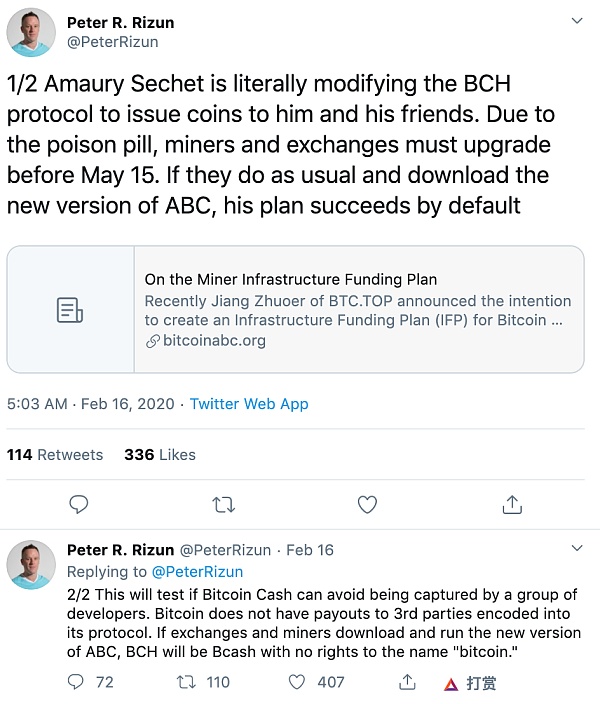Image resolution: width=600 pixels, height=704 pixels.
Task: View the 336 Likes list
Action: (160, 454)
